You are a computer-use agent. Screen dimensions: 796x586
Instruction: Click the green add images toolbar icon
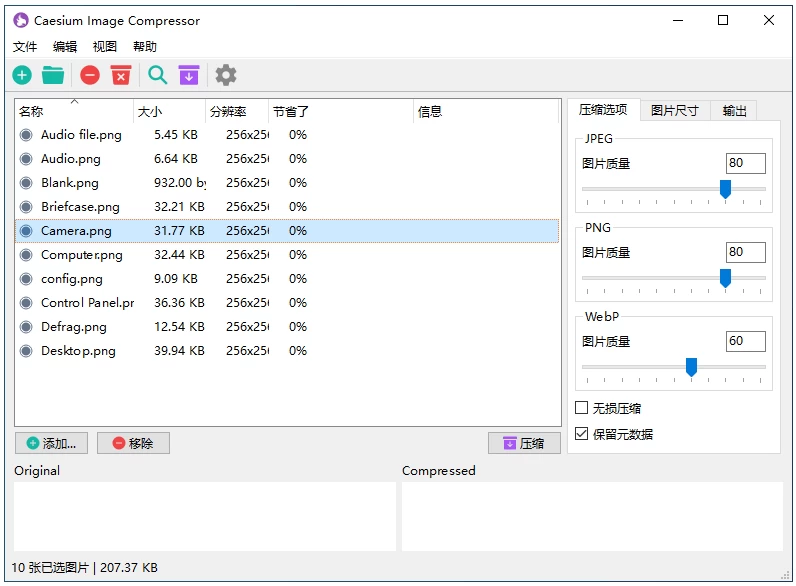point(22,75)
